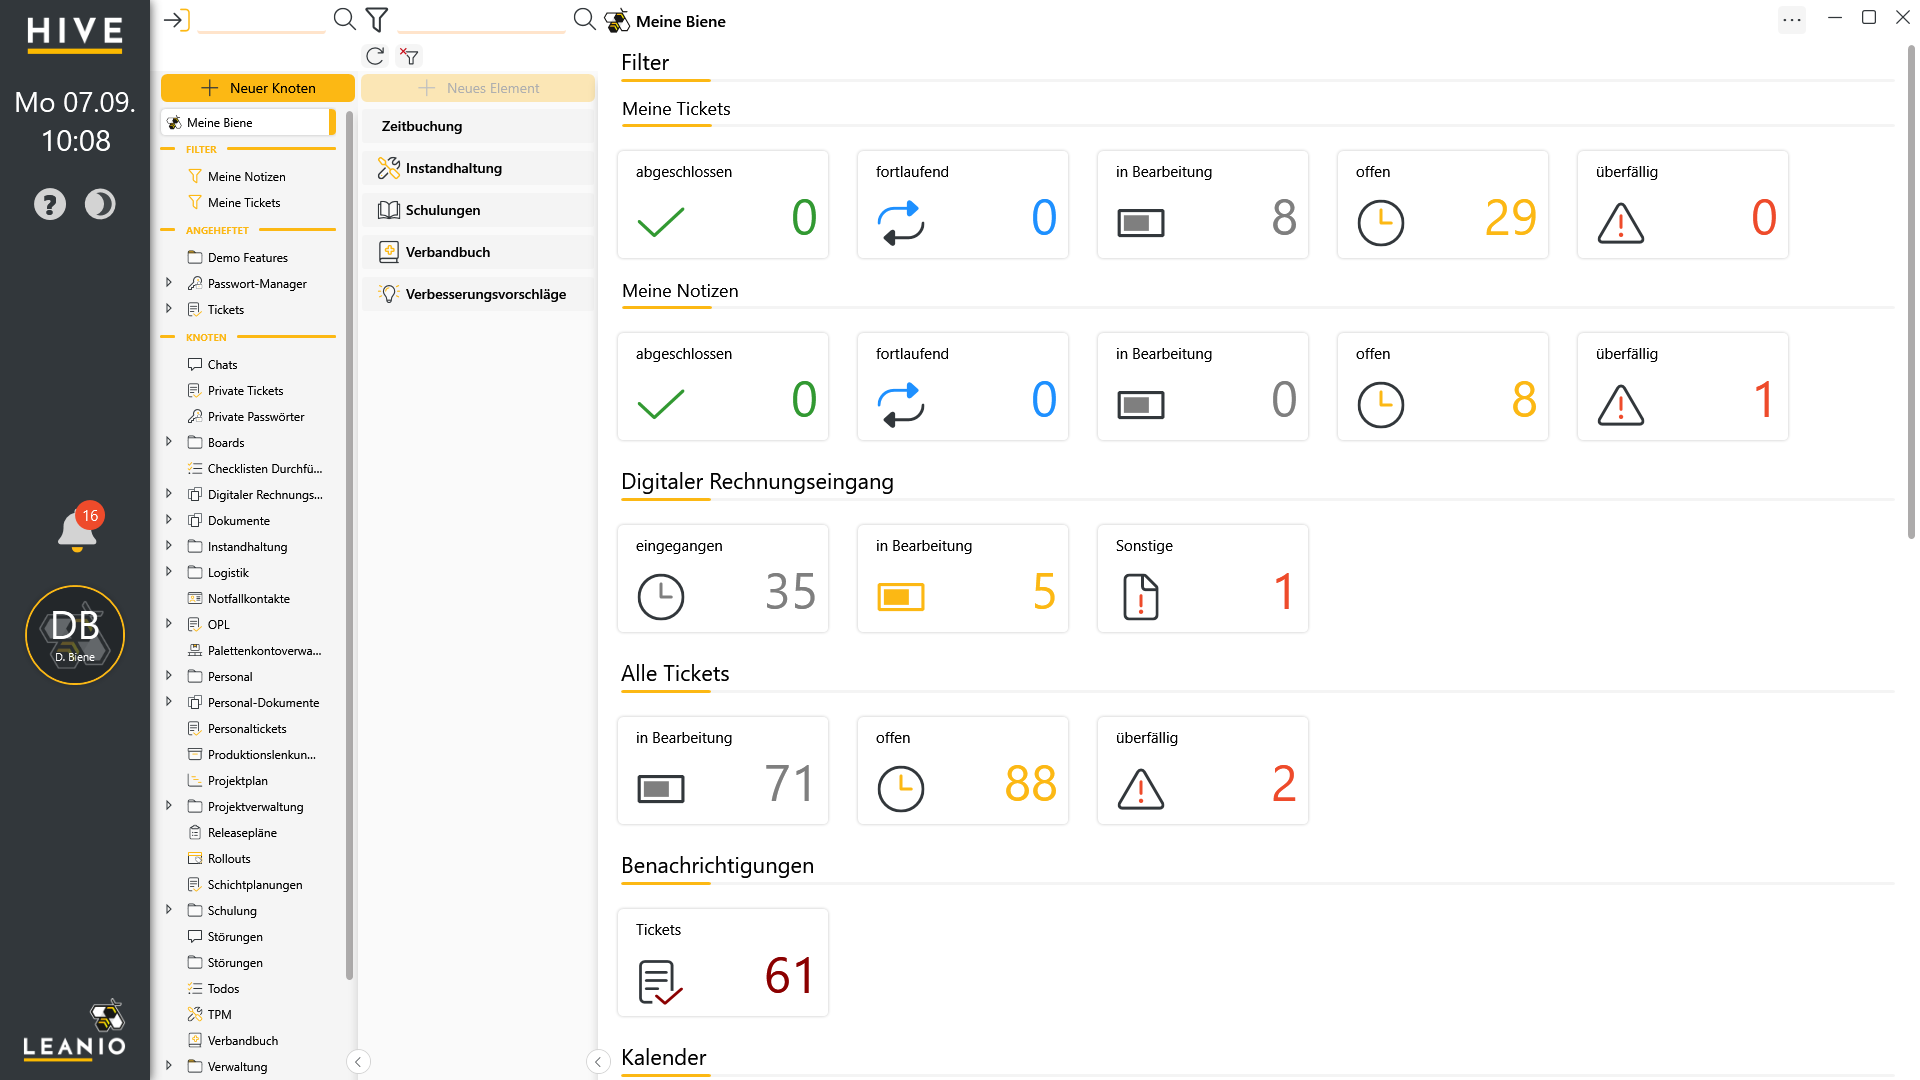Open the Benachrichtigungen Tickets 61 tile
Viewport: 1920px width, 1080px height.
point(723,963)
